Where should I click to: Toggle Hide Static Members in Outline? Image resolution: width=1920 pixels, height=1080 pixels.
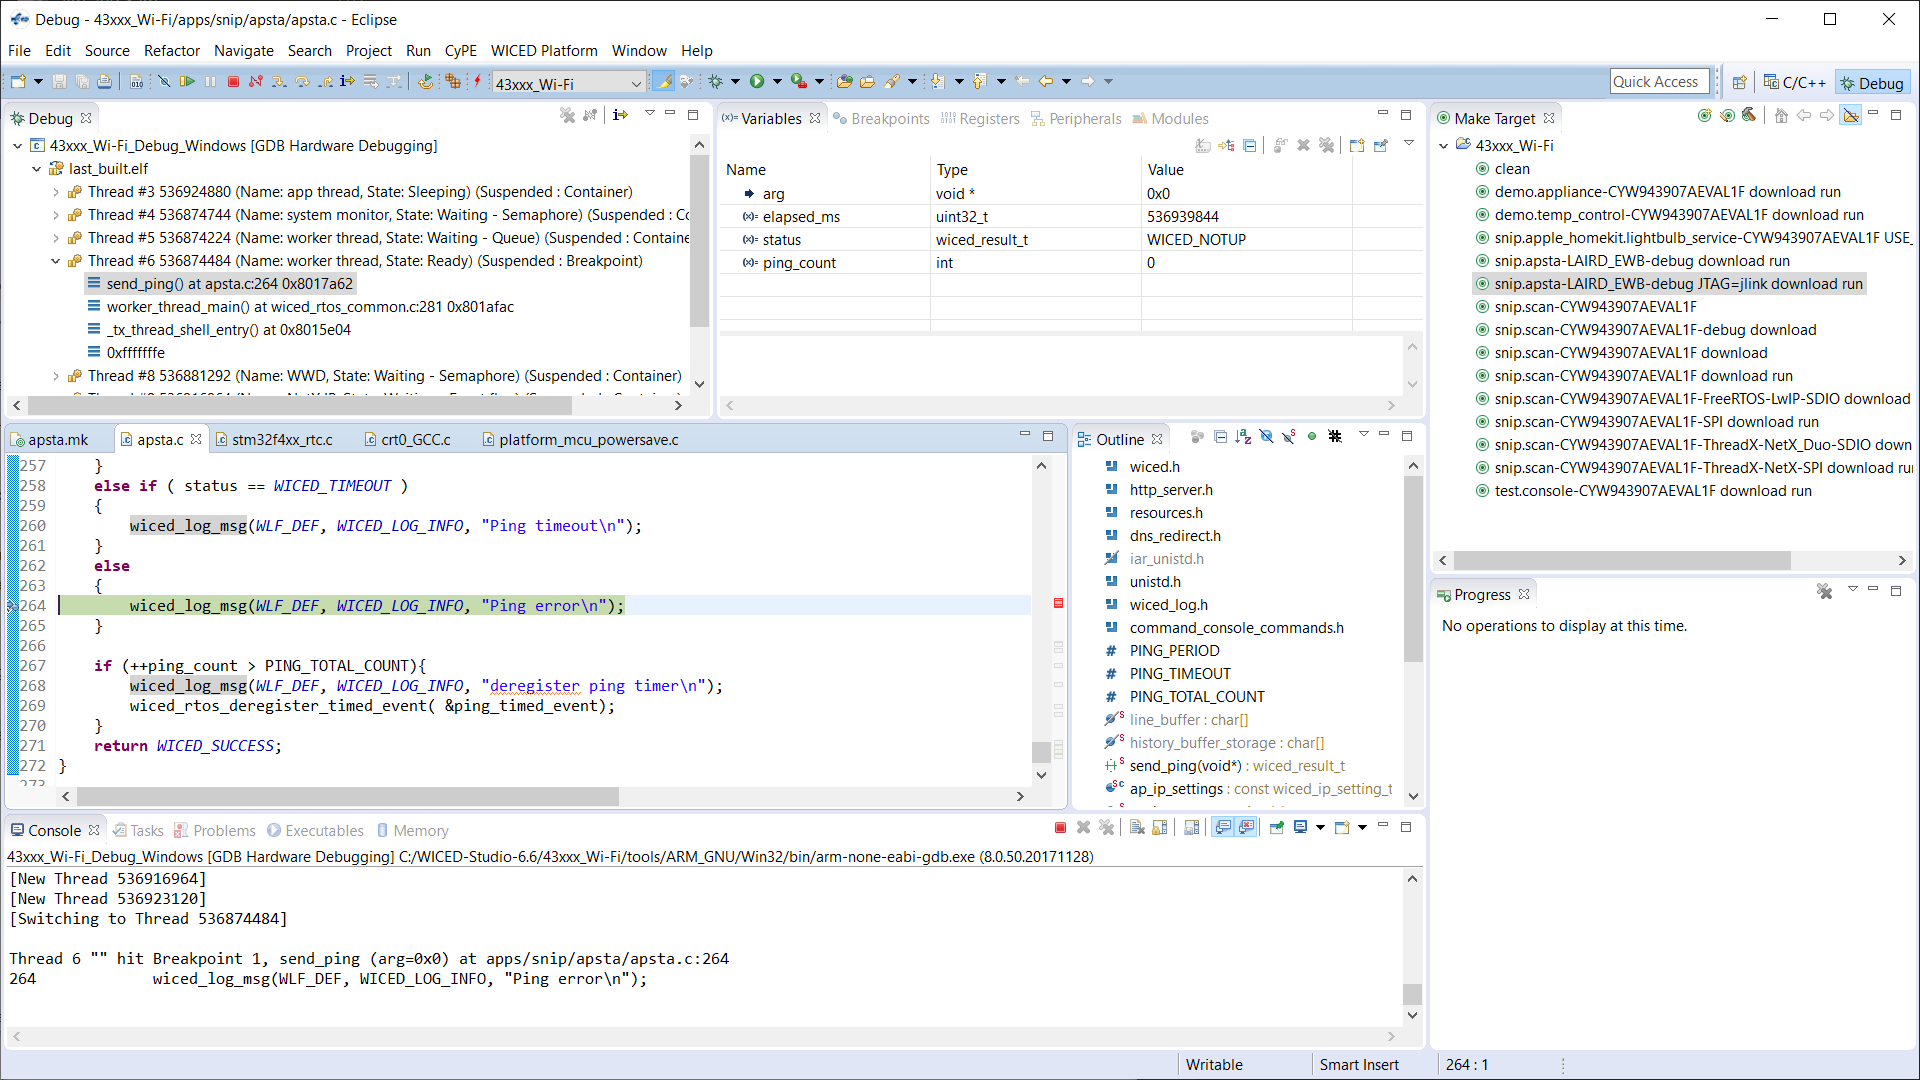(x=1288, y=437)
